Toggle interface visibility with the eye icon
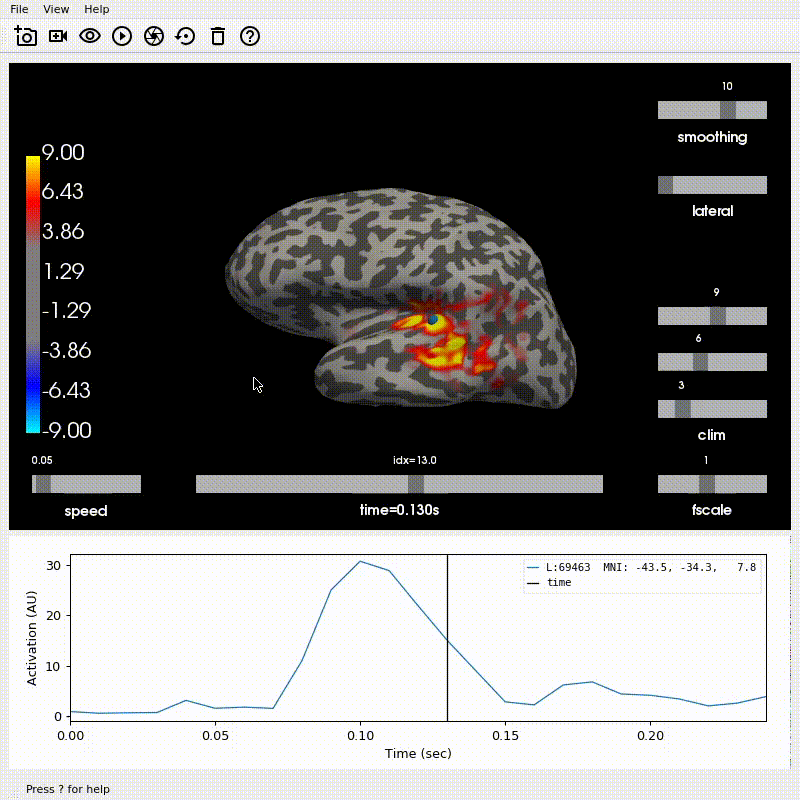Viewport: 800px width, 800px height. pyautogui.click(x=90, y=36)
